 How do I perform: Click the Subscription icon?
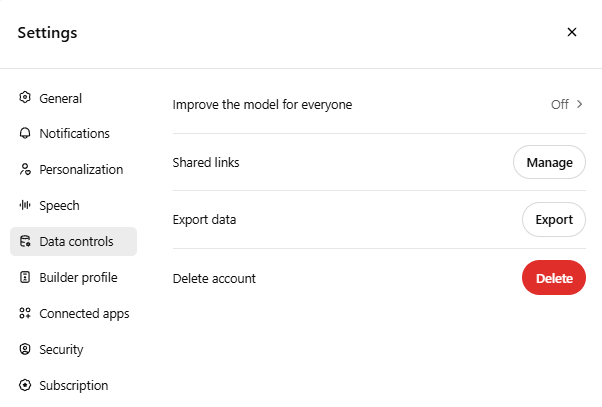pos(25,385)
